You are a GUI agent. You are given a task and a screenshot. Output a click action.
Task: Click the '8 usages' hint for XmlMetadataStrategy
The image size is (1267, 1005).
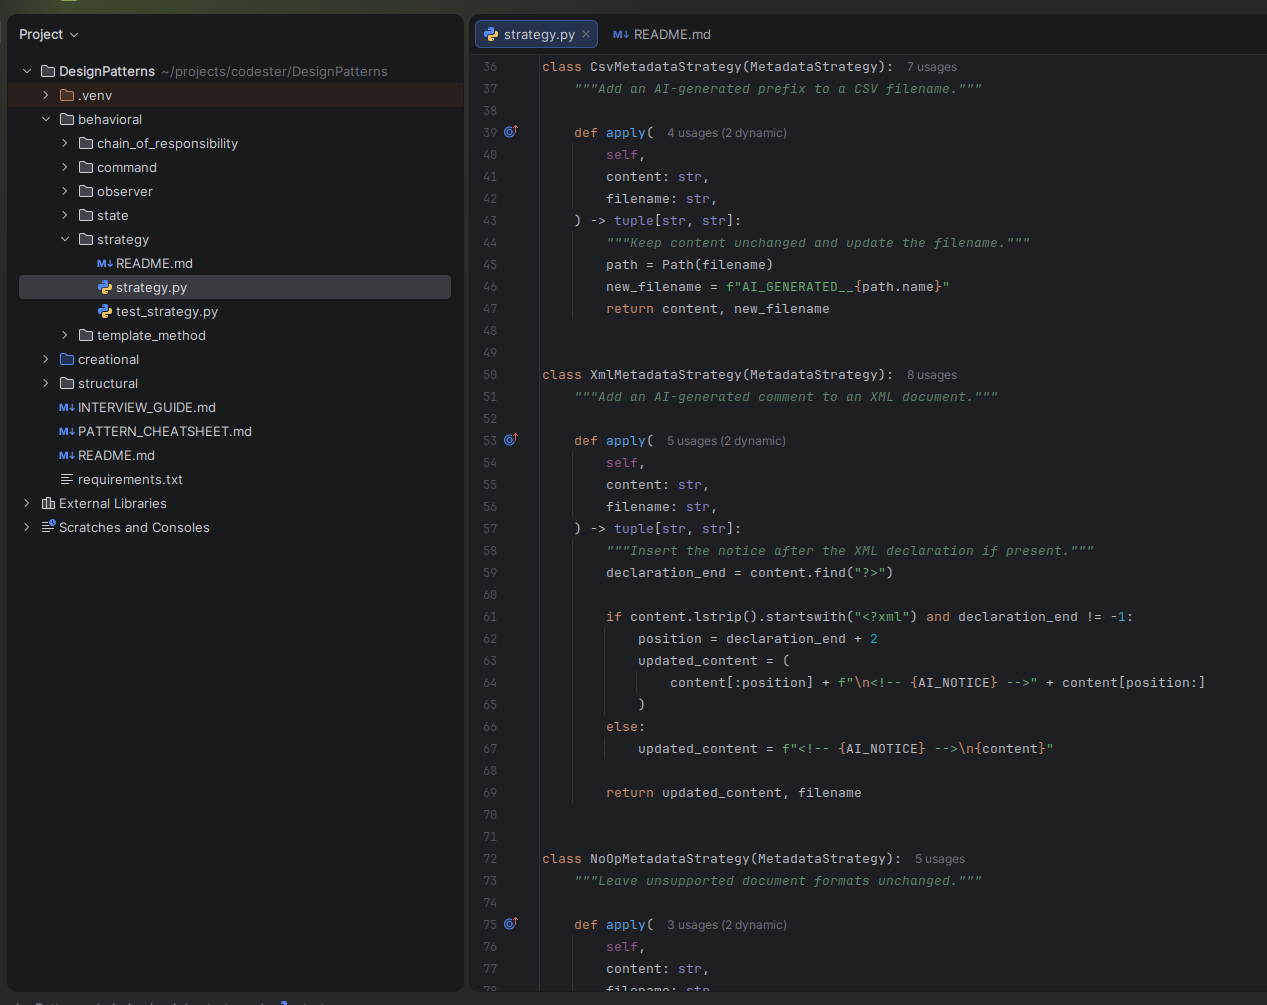tap(932, 375)
